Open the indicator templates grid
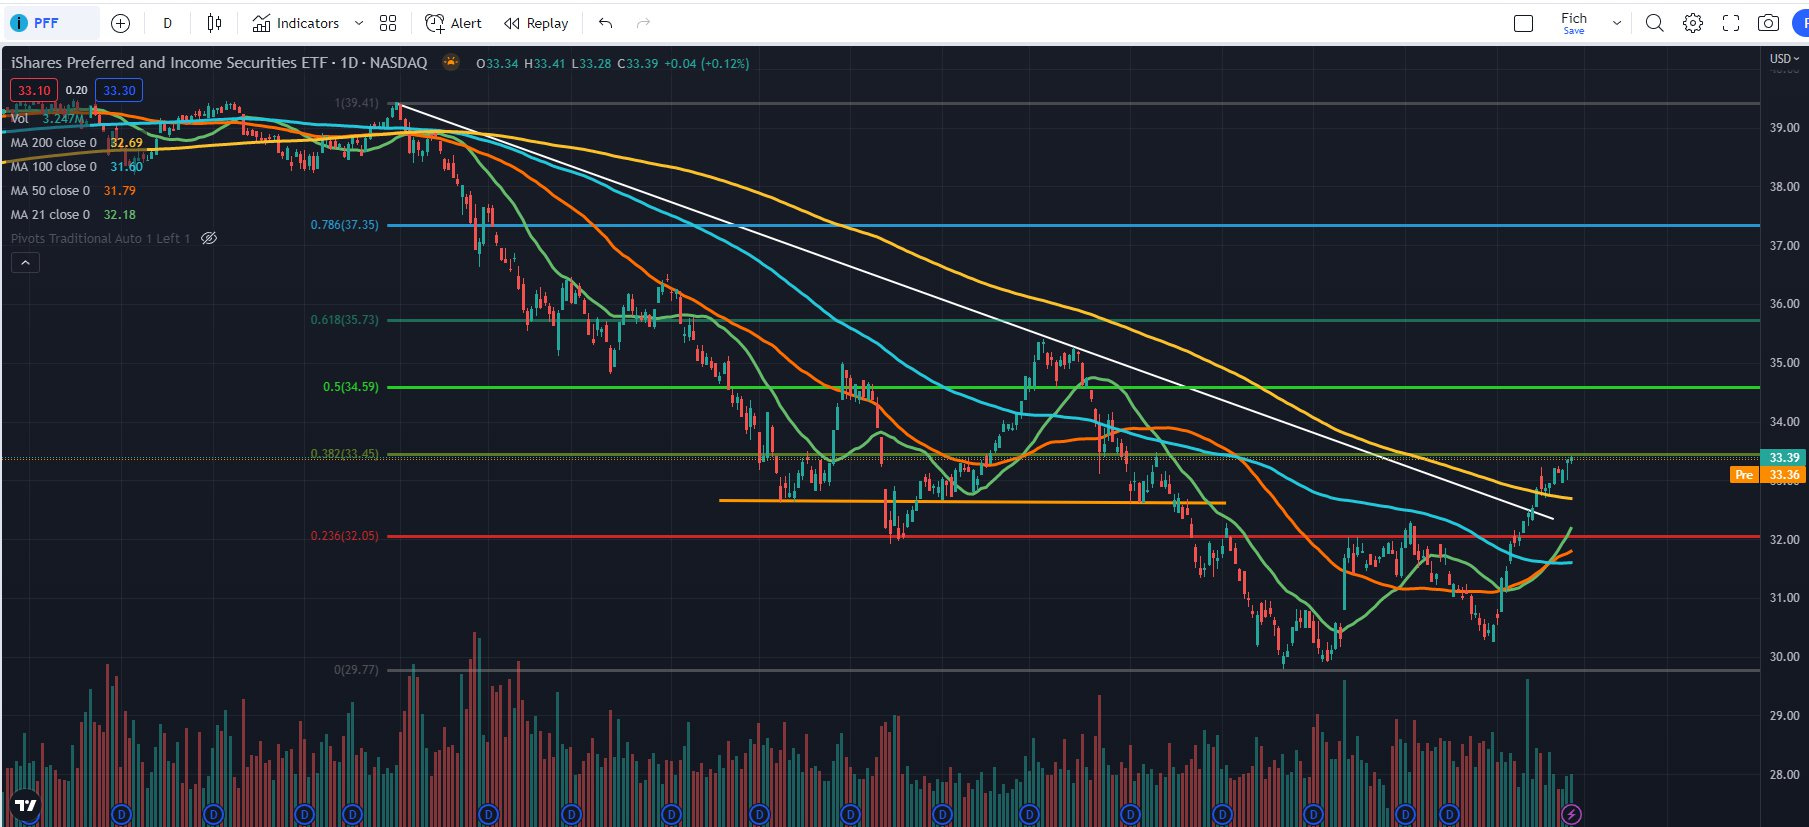This screenshot has width=1809, height=827. [388, 23]
